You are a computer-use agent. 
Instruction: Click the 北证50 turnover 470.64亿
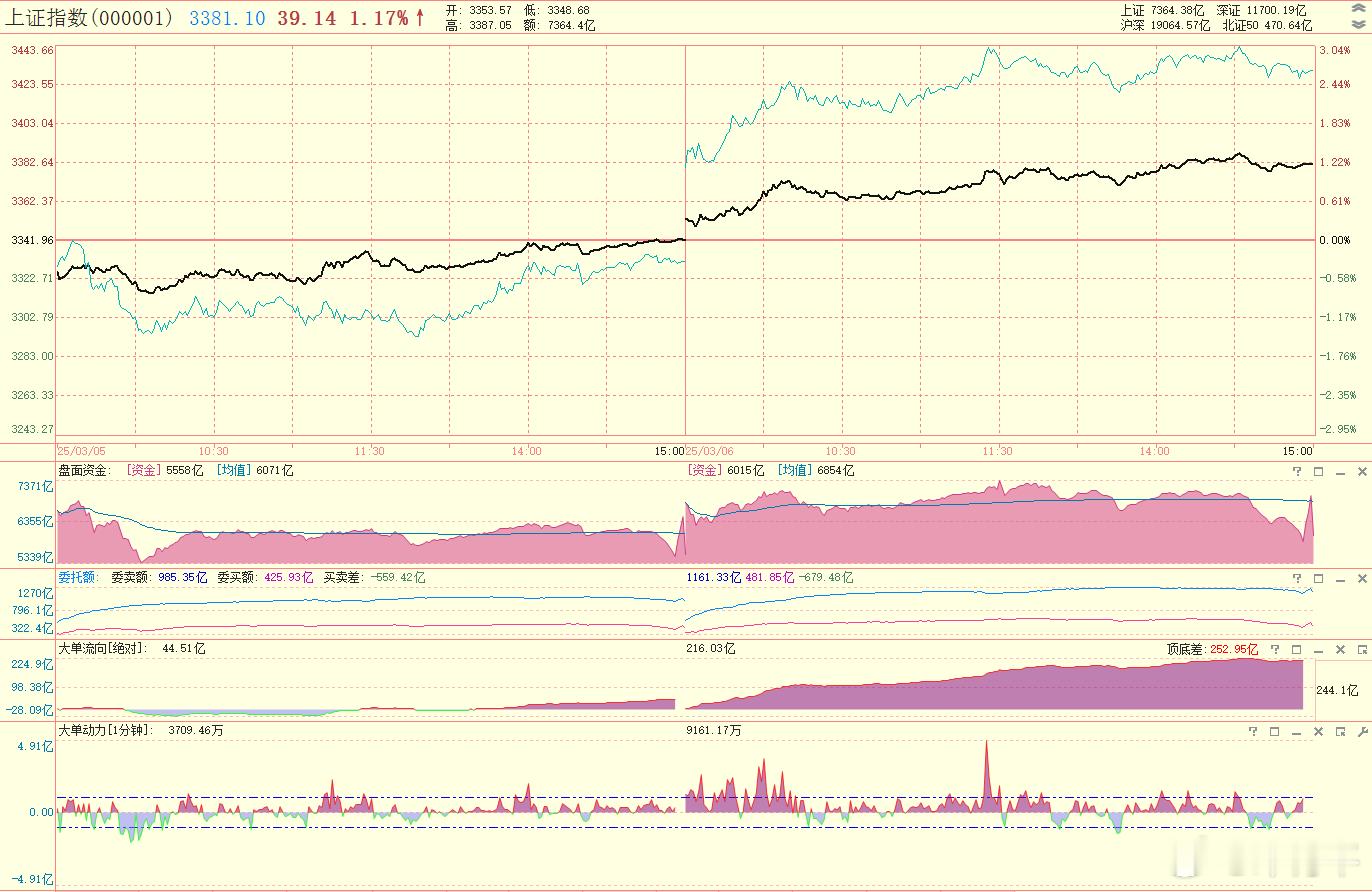tap(1286, 25)
